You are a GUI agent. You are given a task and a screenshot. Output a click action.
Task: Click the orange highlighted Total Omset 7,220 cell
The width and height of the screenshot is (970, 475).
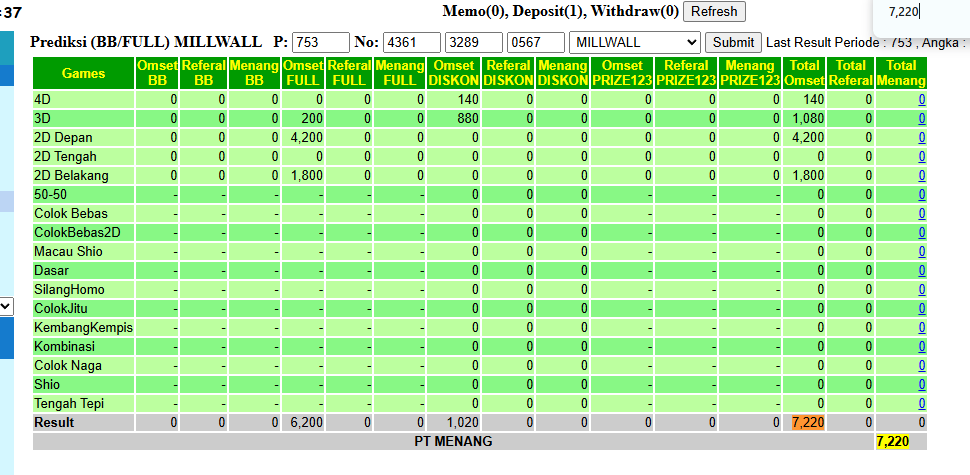[x=808, y=422]
